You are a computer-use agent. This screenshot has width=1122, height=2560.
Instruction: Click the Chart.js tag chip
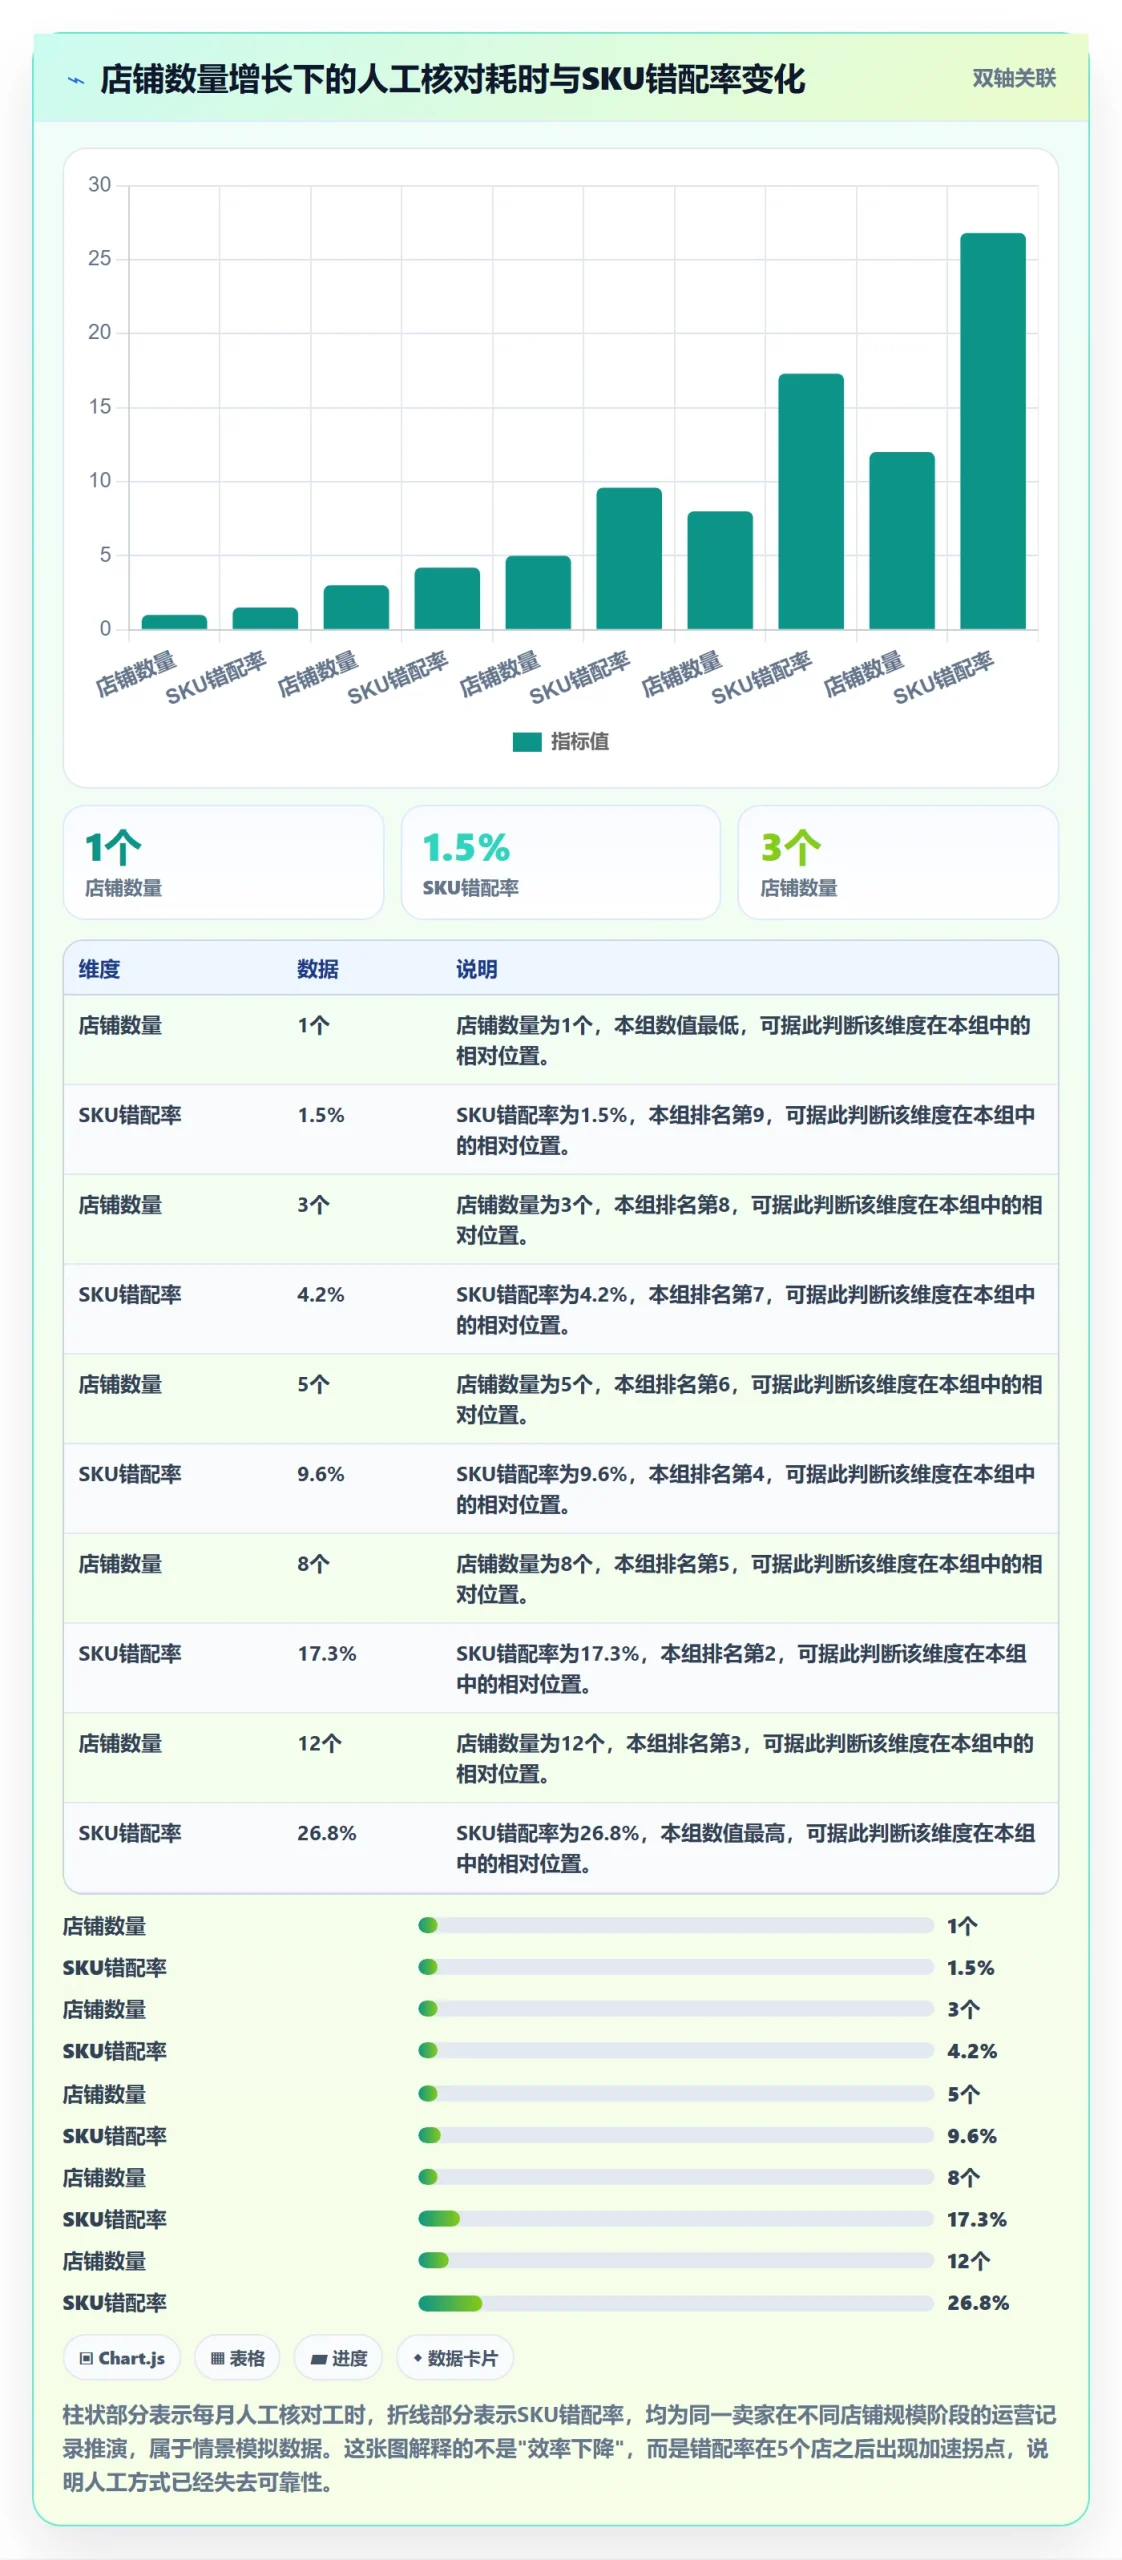click(x=122, y=2357)
